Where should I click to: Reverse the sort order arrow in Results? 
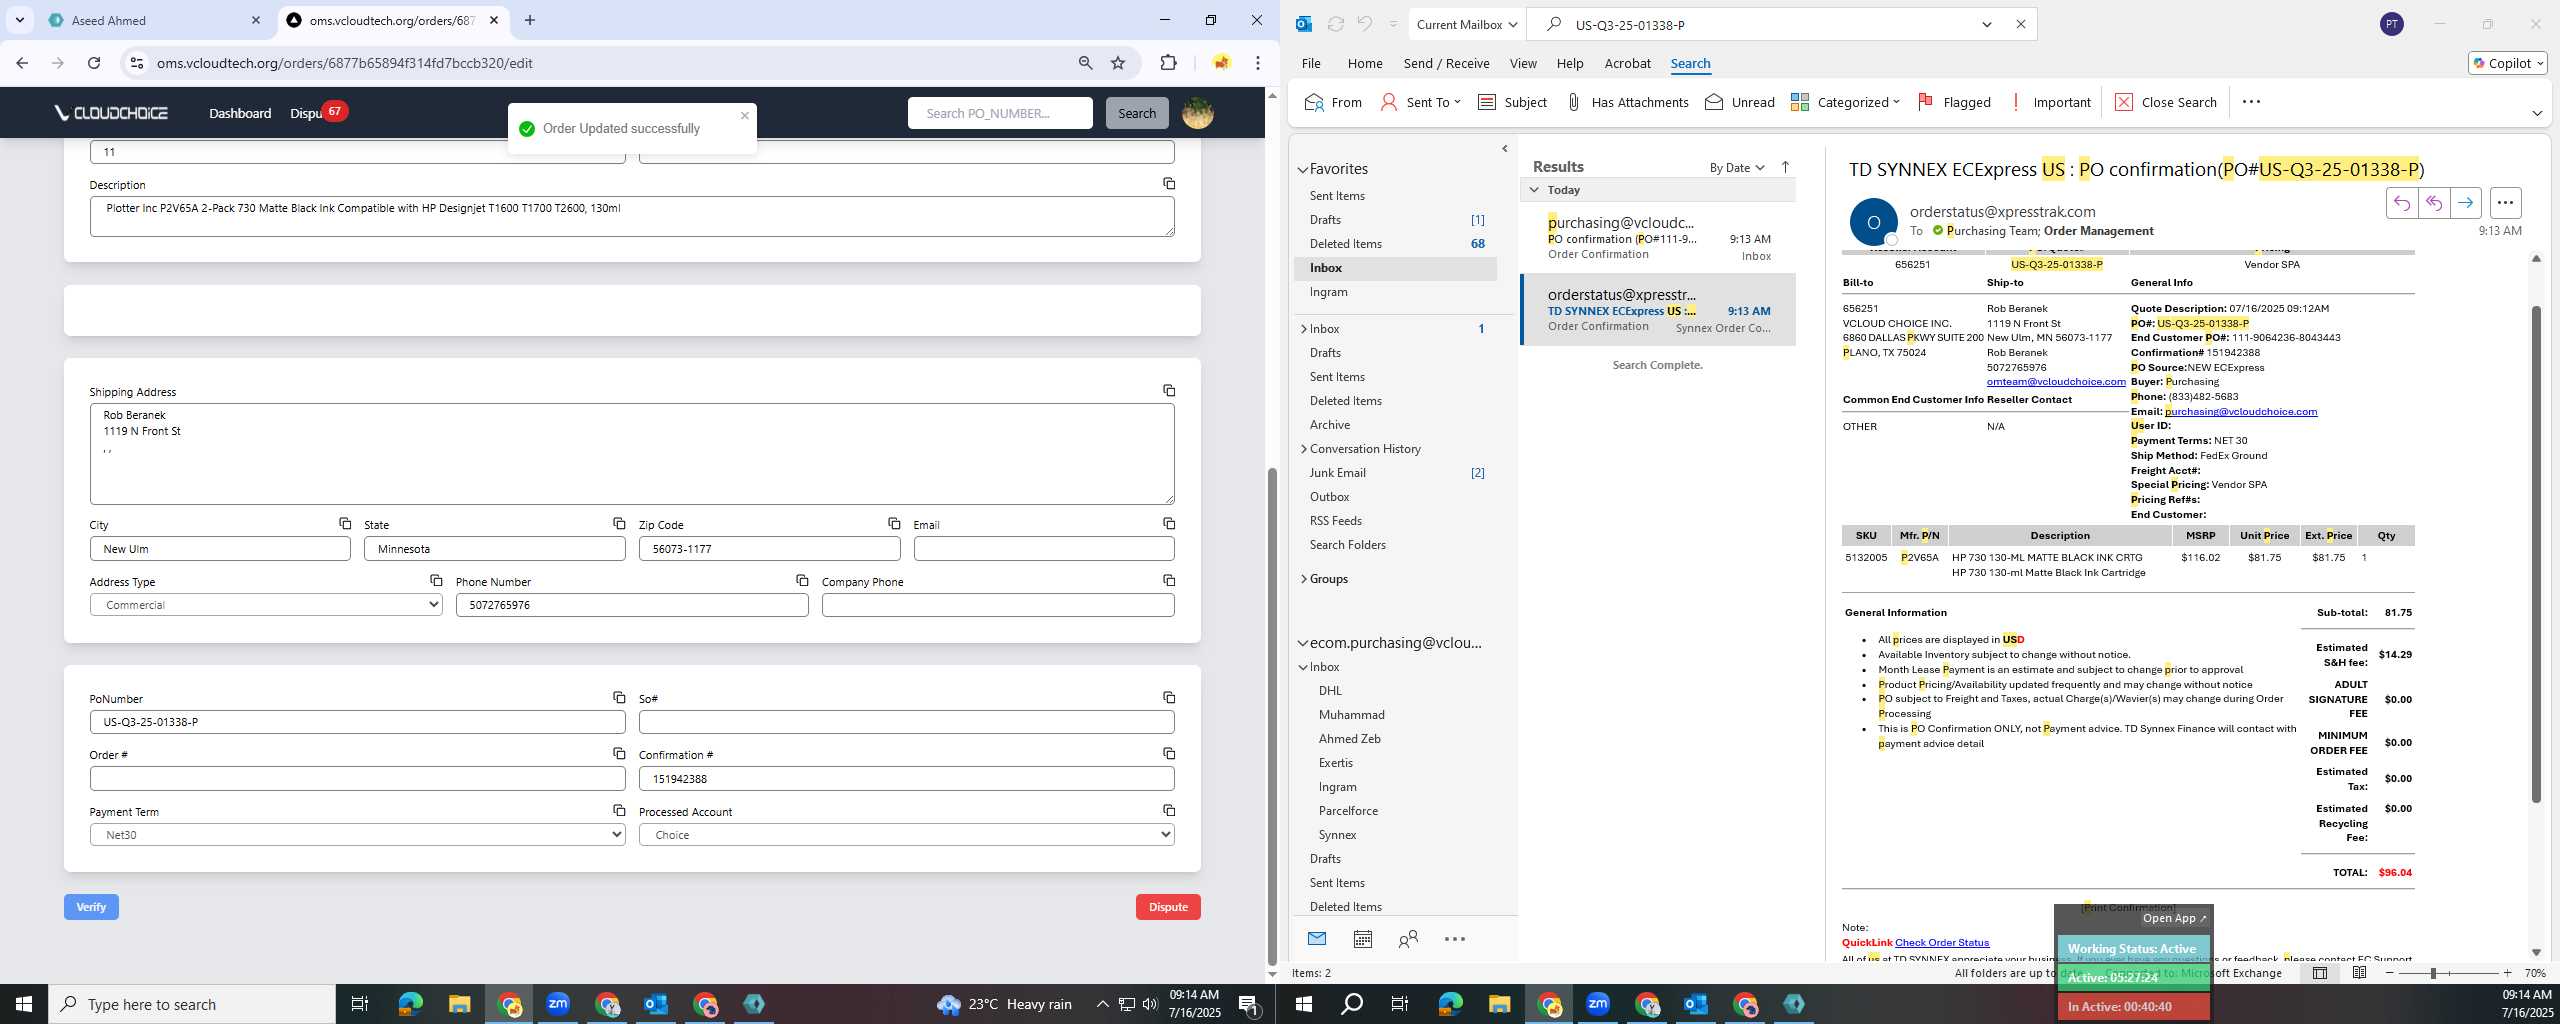click(x=1786, y=167)
